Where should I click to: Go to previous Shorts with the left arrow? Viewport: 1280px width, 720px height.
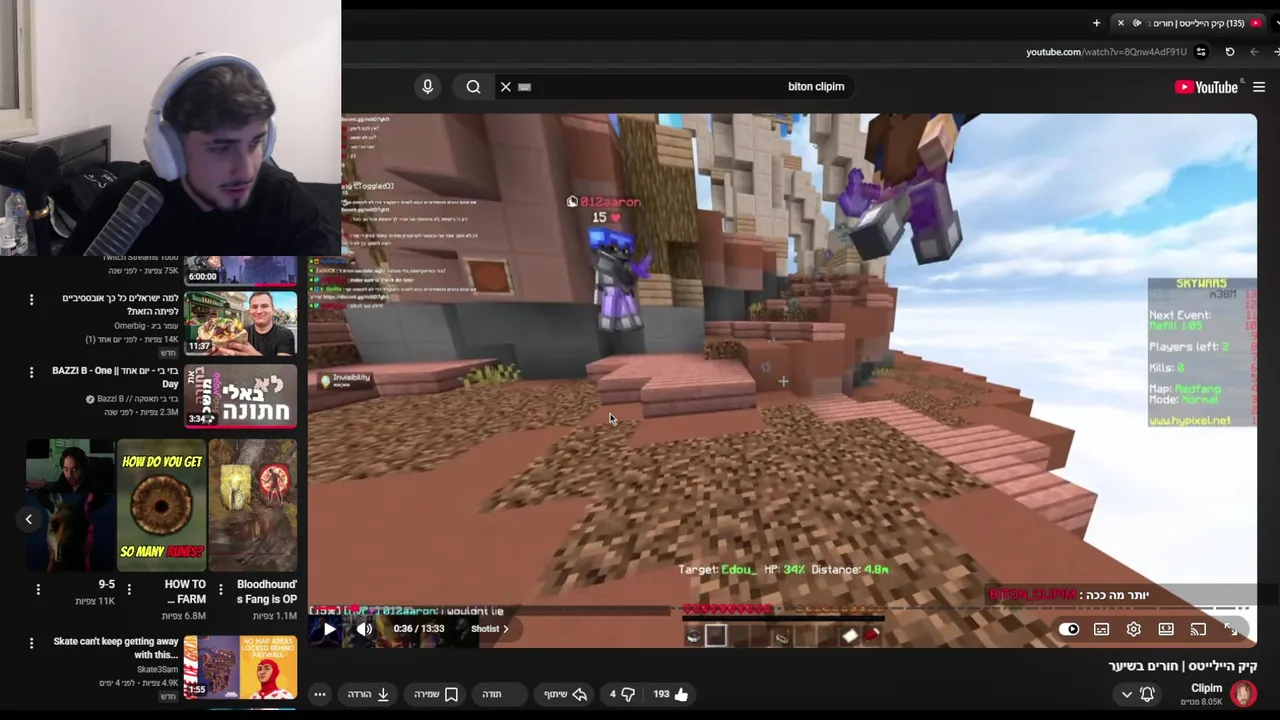tap(28, 519)
